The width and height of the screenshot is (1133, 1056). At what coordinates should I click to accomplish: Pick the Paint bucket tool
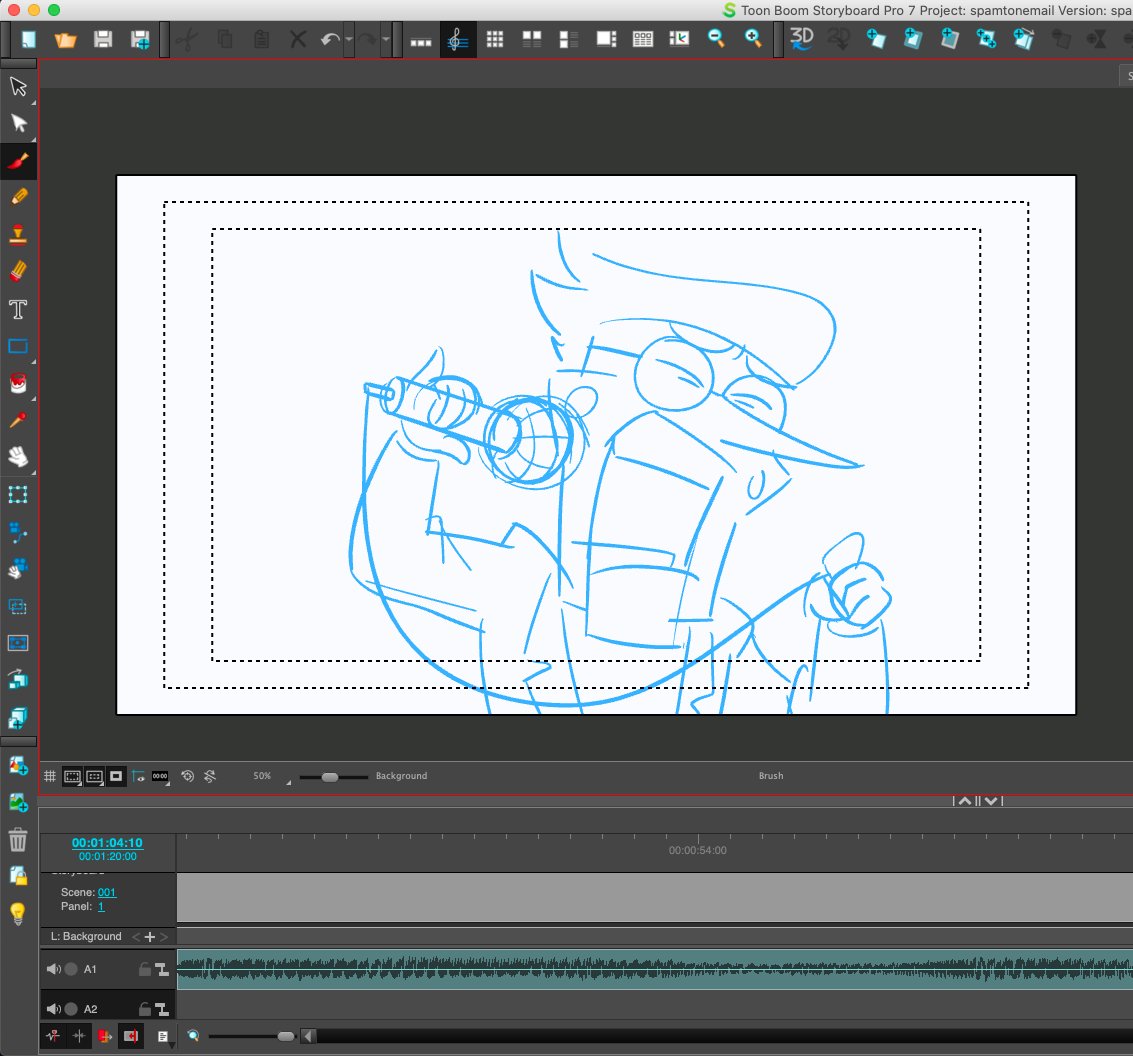point(18,383)
